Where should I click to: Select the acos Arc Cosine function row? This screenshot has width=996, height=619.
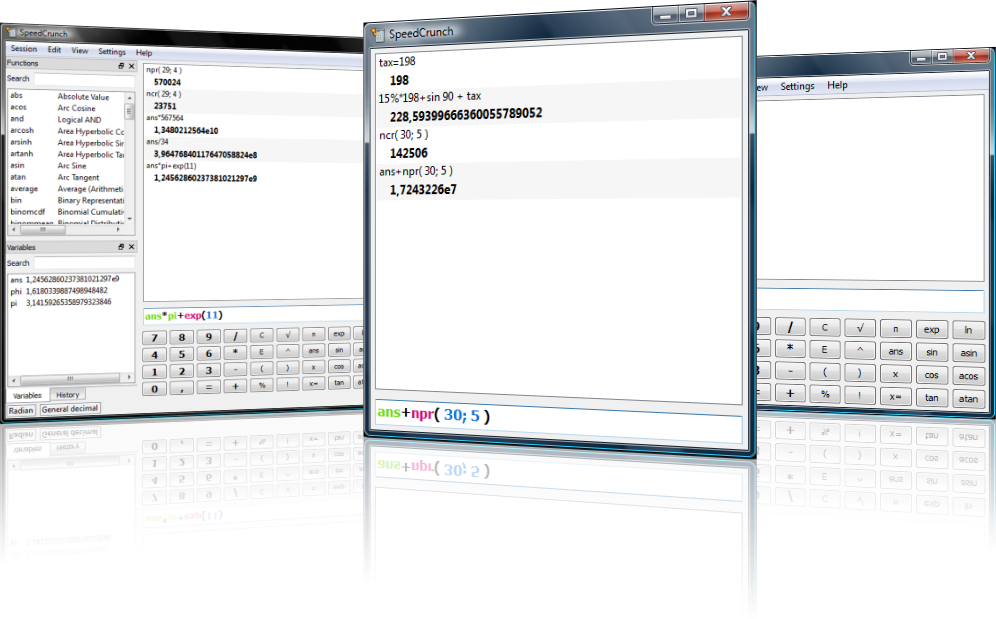point(66,108)
